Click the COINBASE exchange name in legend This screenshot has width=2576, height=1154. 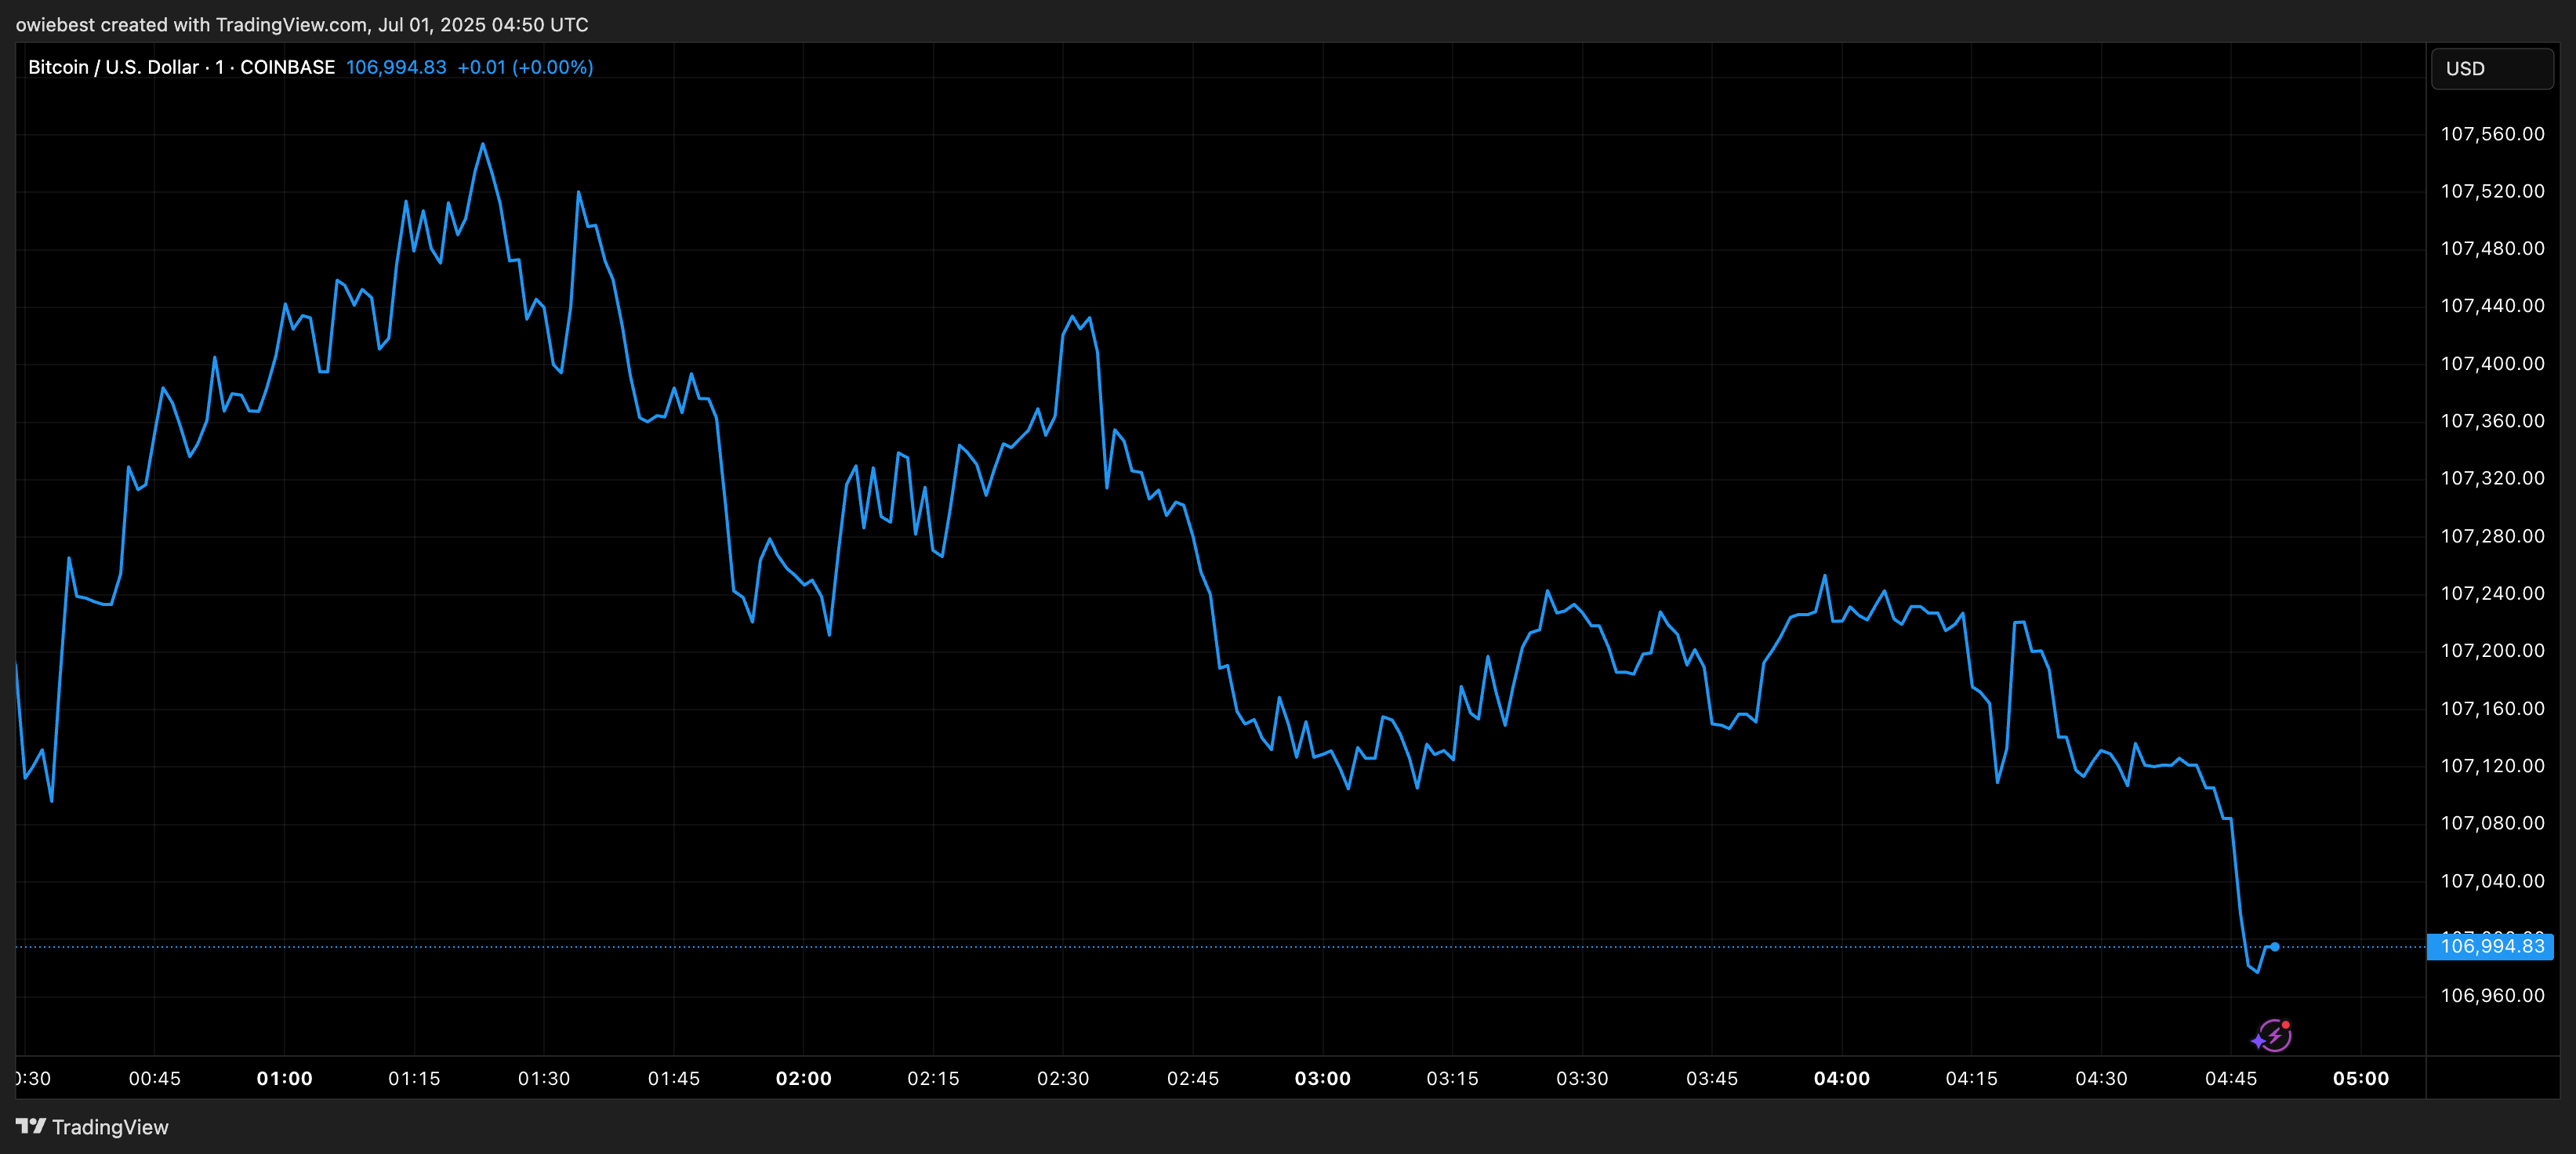[287, 67]
